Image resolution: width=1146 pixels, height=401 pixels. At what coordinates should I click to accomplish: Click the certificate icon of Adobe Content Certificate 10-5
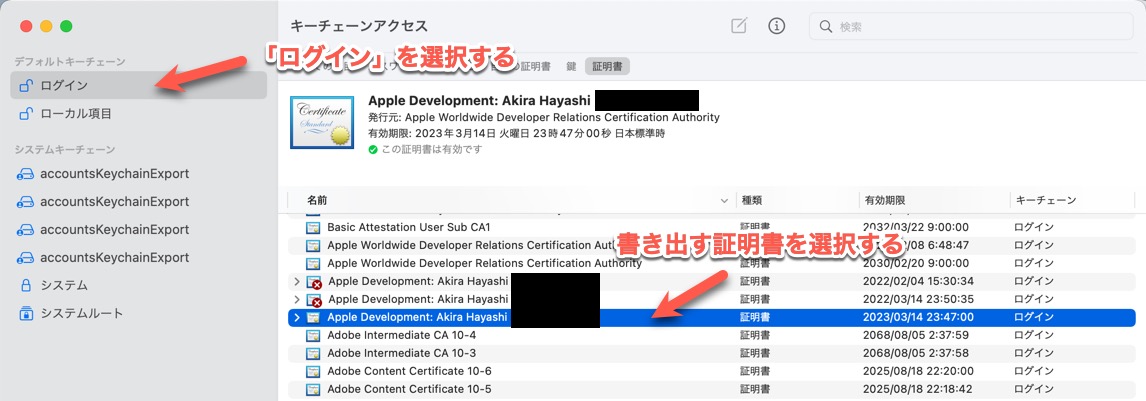[314, 389]
